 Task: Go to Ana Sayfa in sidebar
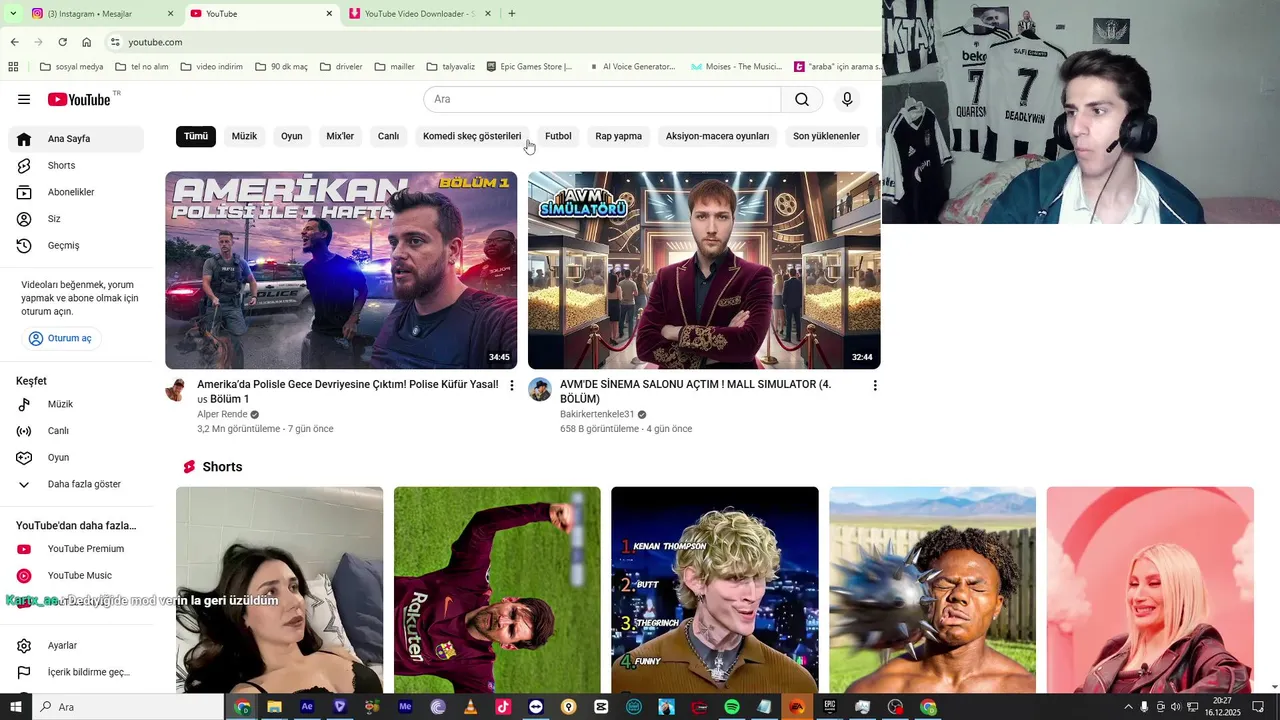(x=76, y=139)
